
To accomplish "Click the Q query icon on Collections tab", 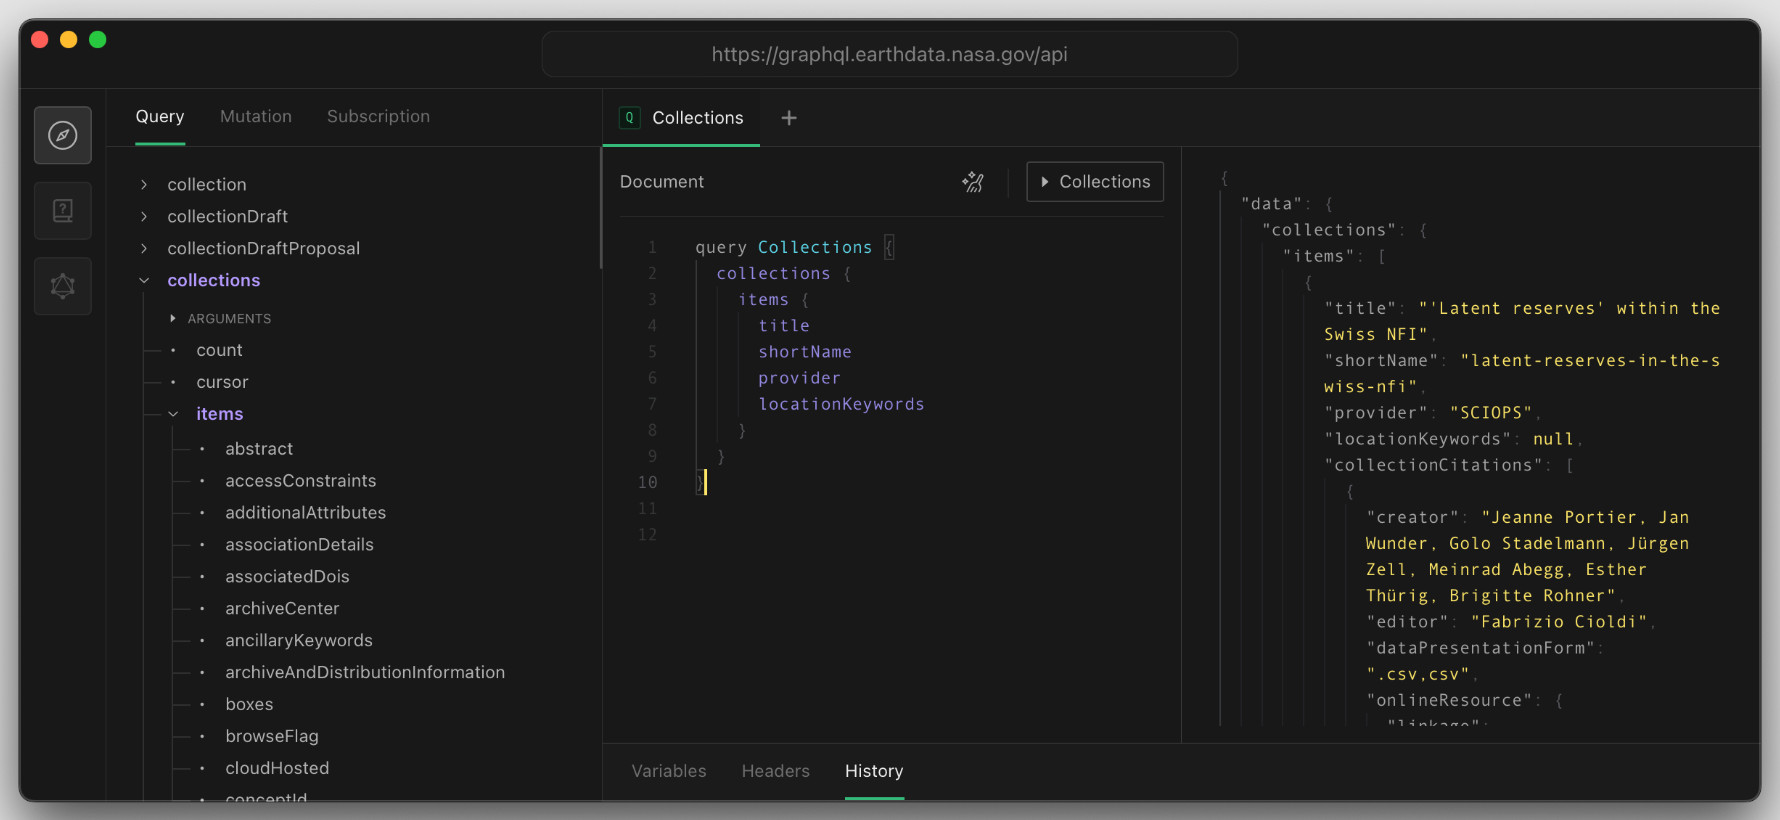I will (629, 118).
